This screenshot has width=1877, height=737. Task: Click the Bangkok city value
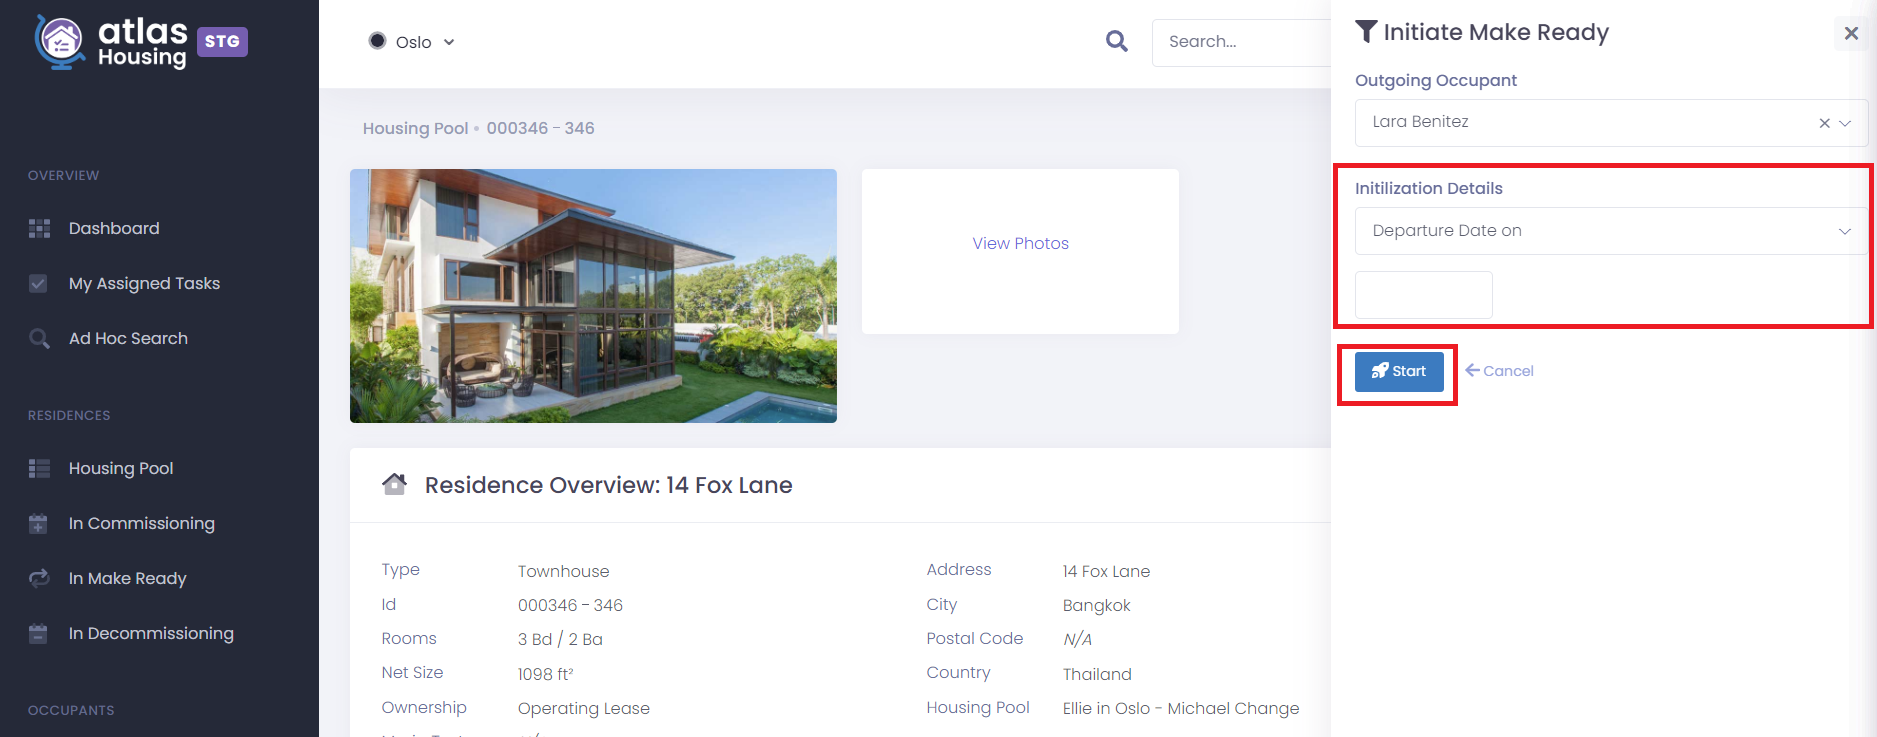tap(1096, 606)
